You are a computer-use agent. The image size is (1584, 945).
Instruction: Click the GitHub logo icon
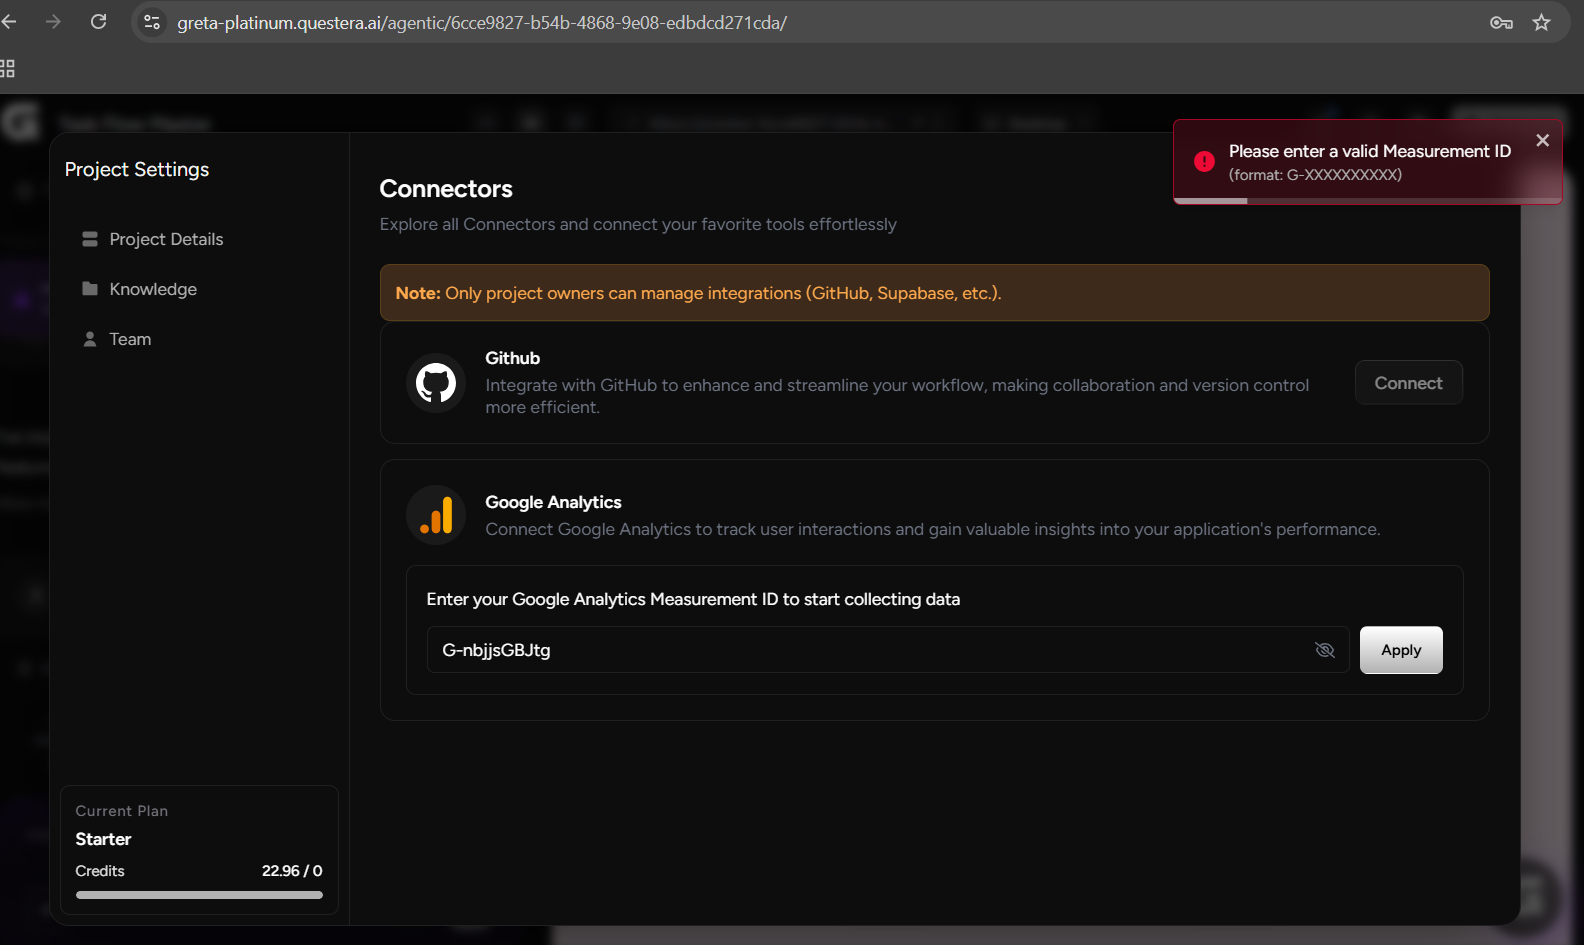pyautogui.click(x=436, y=383)
